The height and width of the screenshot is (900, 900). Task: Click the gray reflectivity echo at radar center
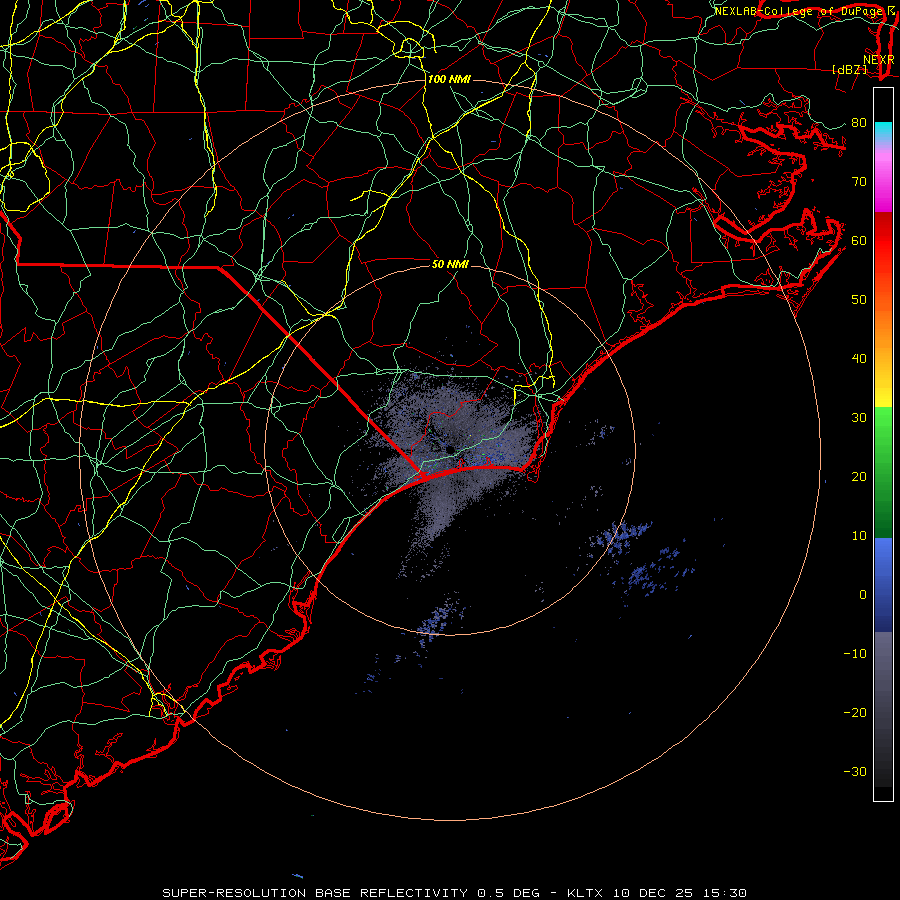[x=451, y=453]
